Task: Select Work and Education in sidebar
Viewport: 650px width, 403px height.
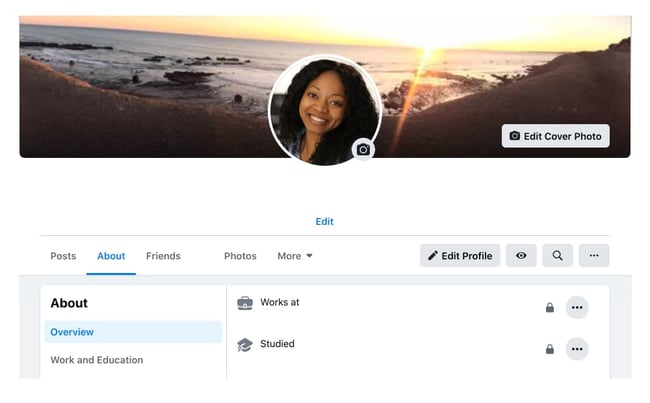Action: point(97,360)
